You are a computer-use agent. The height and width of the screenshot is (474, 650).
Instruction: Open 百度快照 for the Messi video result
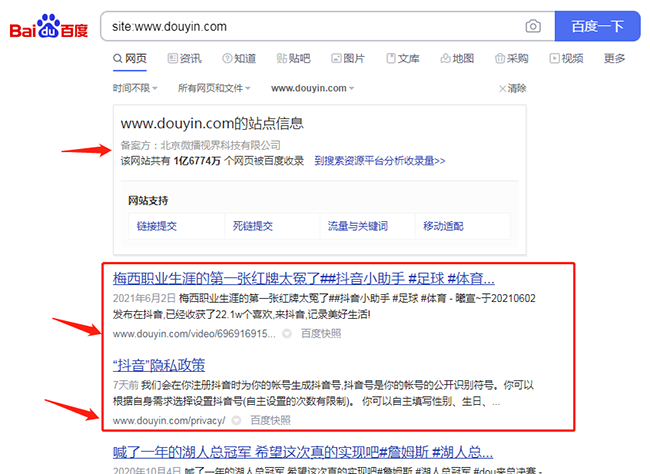click(x=321, y=334)
